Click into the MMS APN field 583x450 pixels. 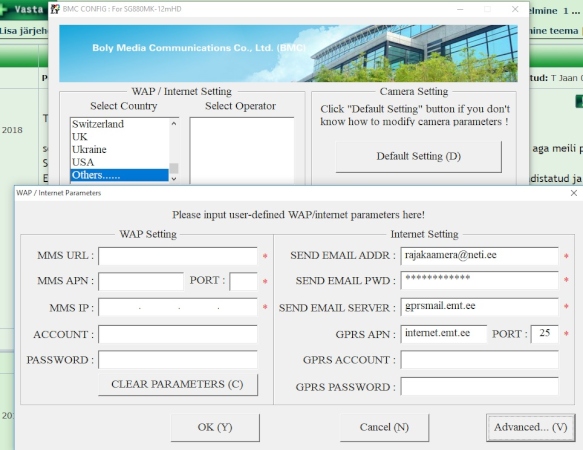(x=141, y=281)
